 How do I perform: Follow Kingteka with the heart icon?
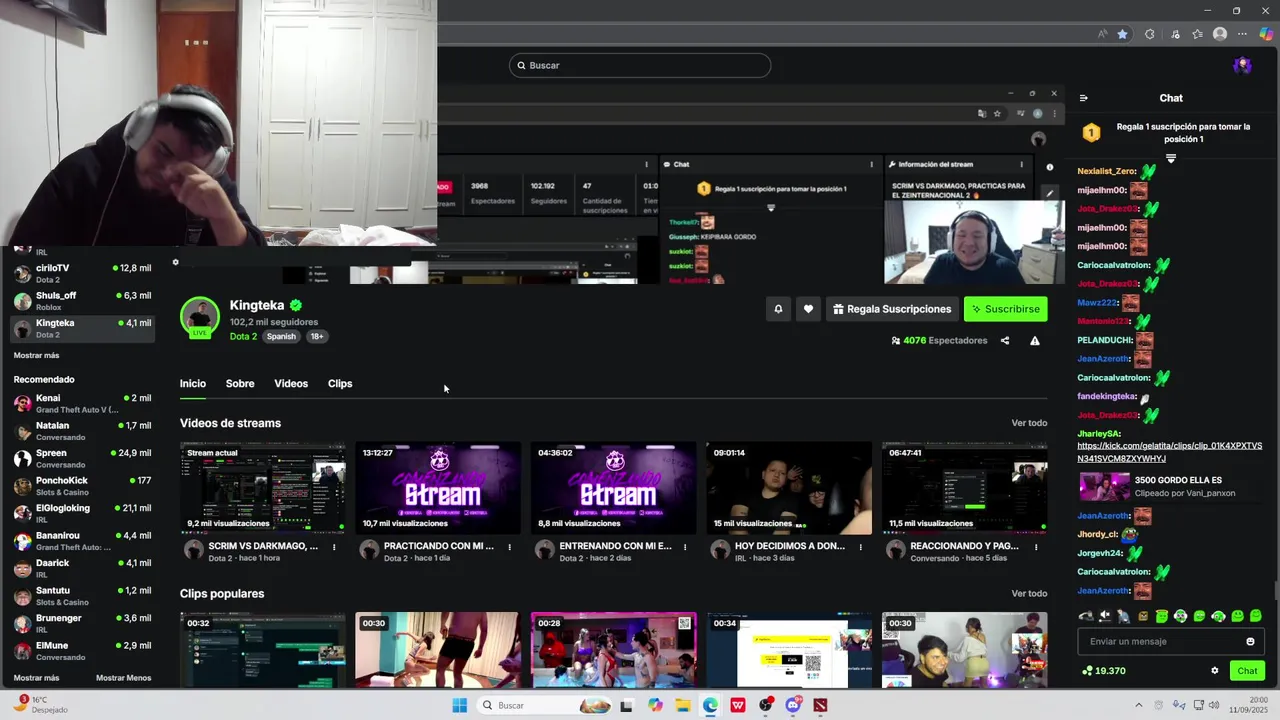point(808,309)
